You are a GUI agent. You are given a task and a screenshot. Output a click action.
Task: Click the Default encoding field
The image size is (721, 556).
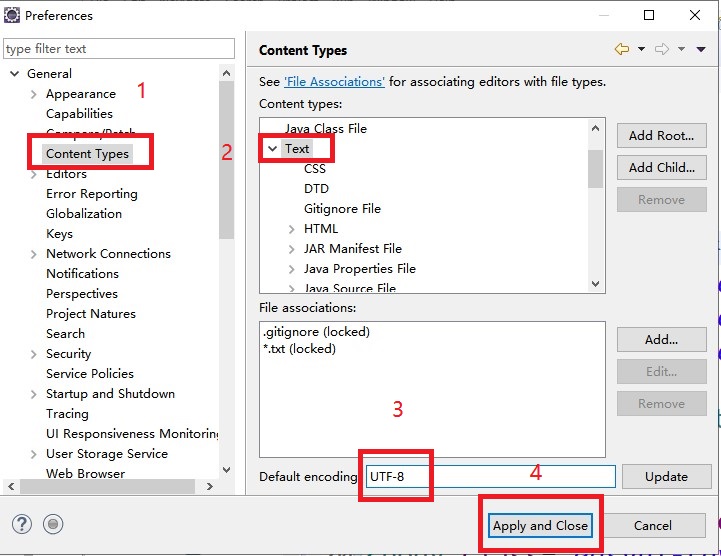click(x=490, y=476)
